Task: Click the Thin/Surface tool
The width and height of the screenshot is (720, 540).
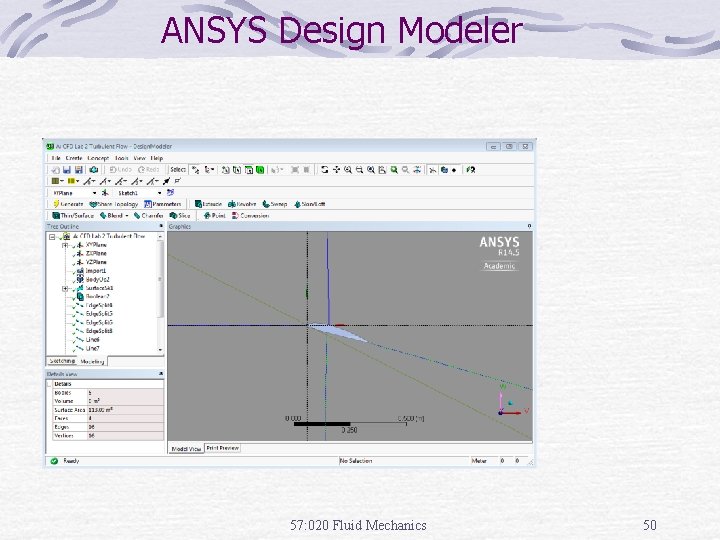Action: (x=73, y=215)
